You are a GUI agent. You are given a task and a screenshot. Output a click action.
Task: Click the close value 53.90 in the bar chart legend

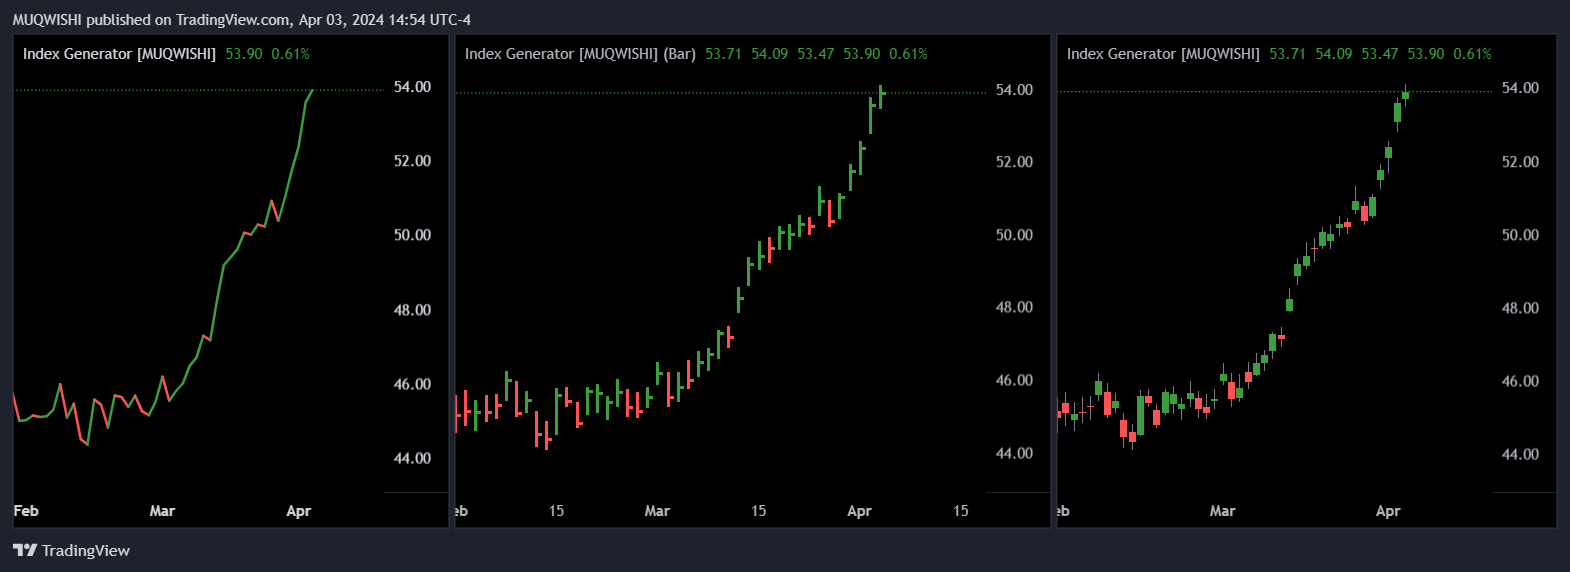[x=862, y=54]
